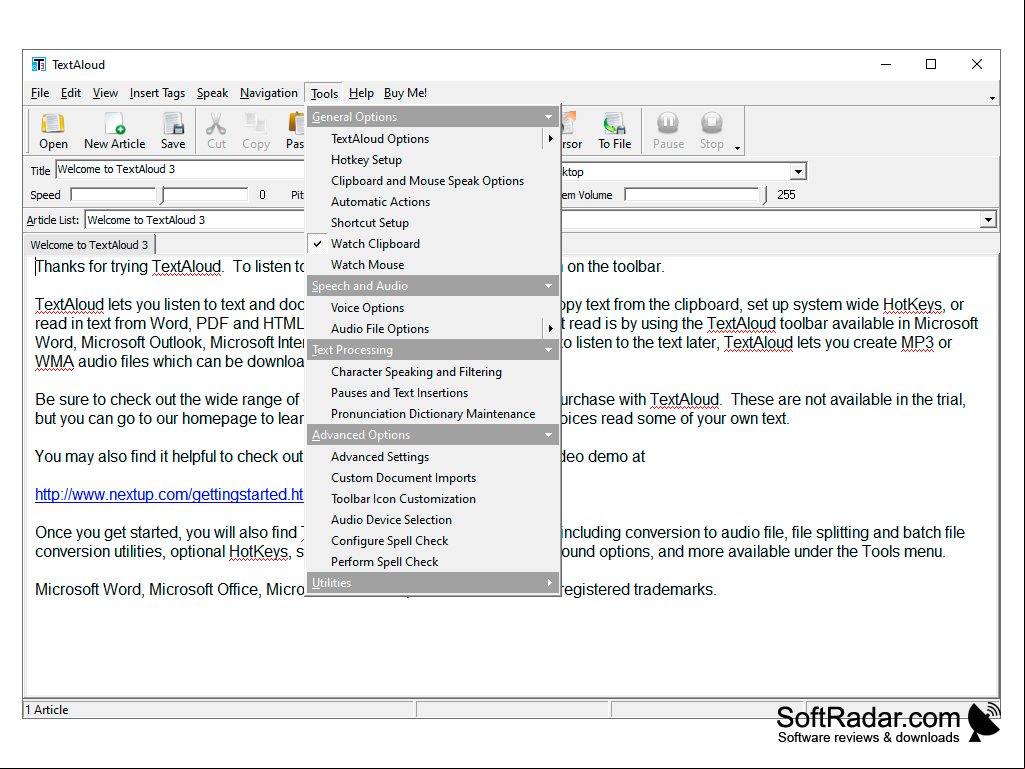Expand toolbar overflow arrow next to Stop
1025x769 pixels.
(737, 148)
